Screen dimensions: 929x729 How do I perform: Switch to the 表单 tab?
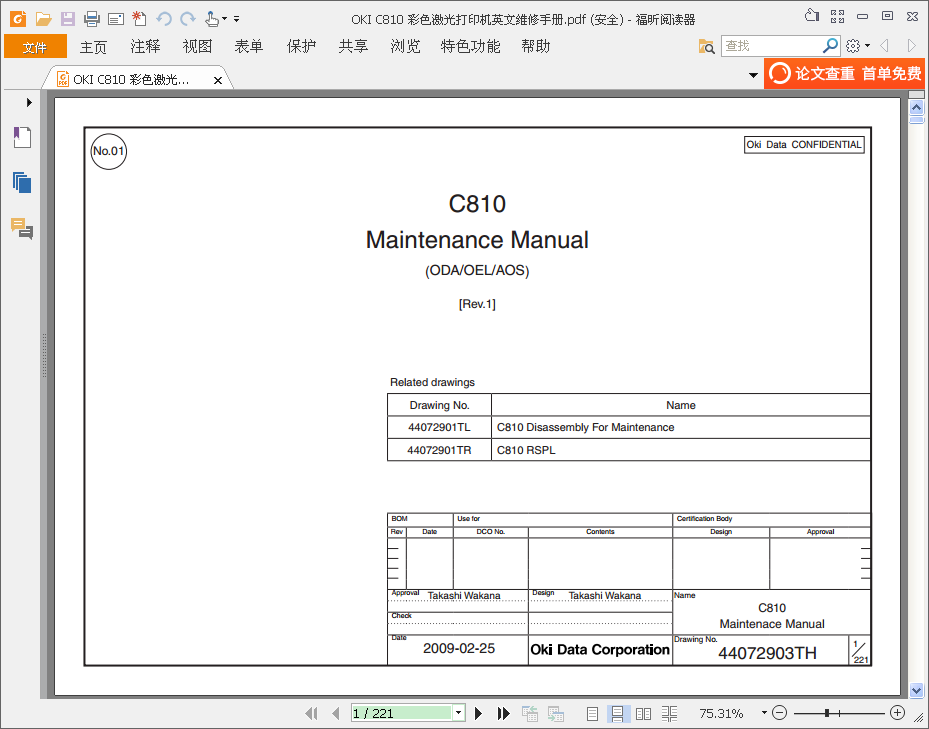249,46
